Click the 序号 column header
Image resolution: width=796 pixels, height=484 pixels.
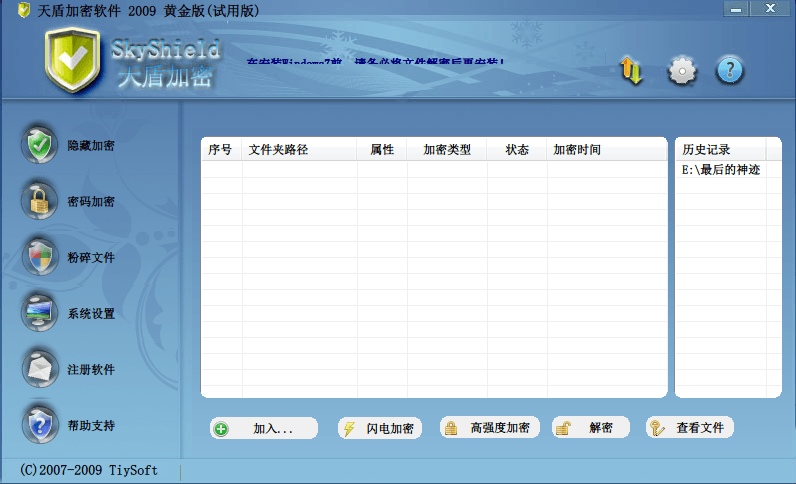(x=221, y=150)
